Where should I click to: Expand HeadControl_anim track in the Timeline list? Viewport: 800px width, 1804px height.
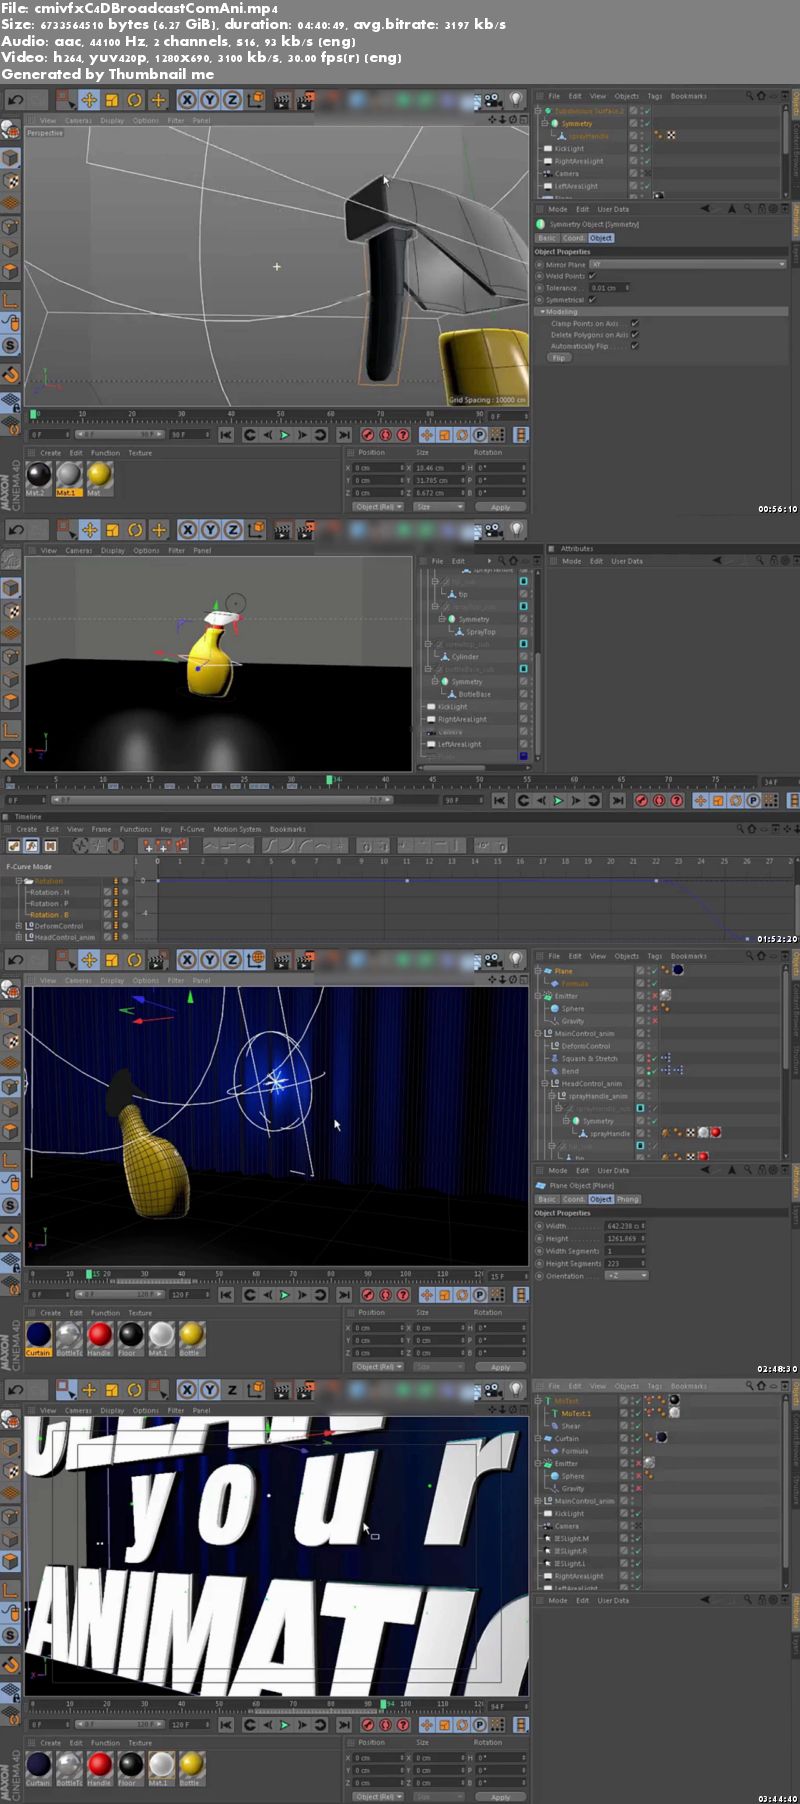(18, 937)
